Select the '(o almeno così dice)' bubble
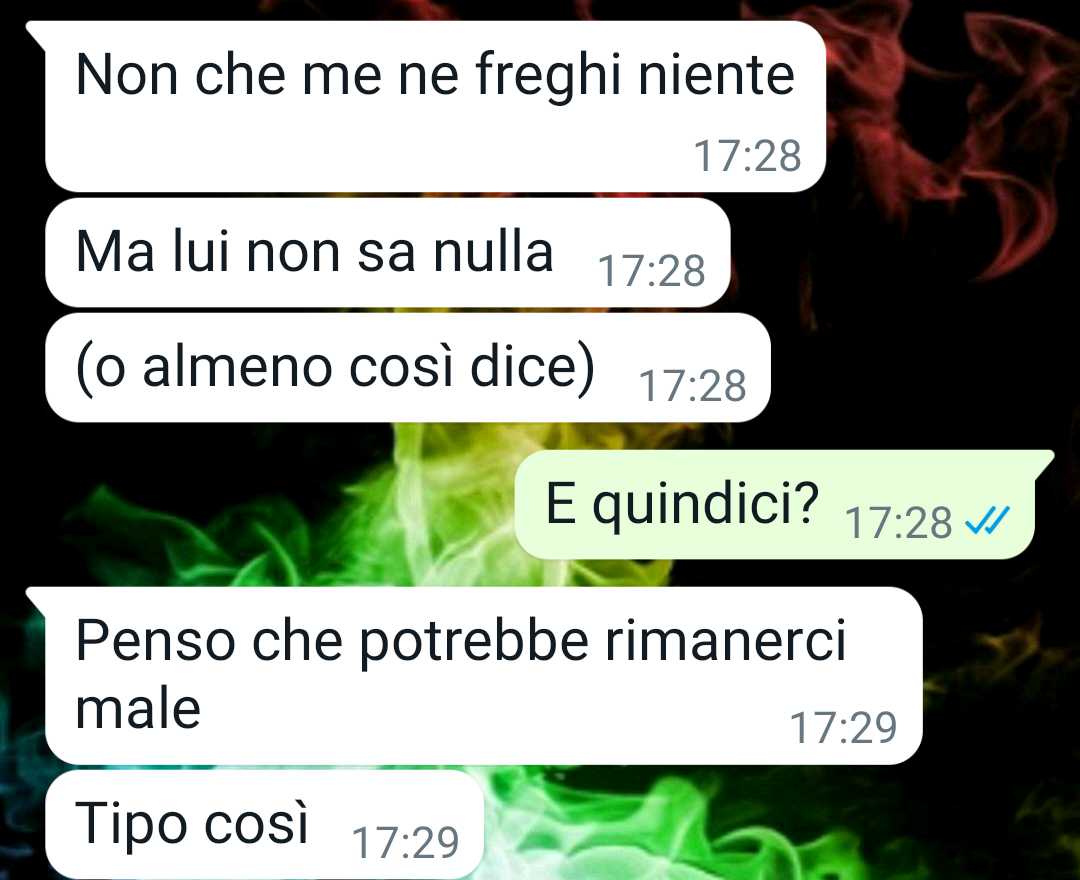The height and width of the screenshot is (880, 1080). pos(408,368)
